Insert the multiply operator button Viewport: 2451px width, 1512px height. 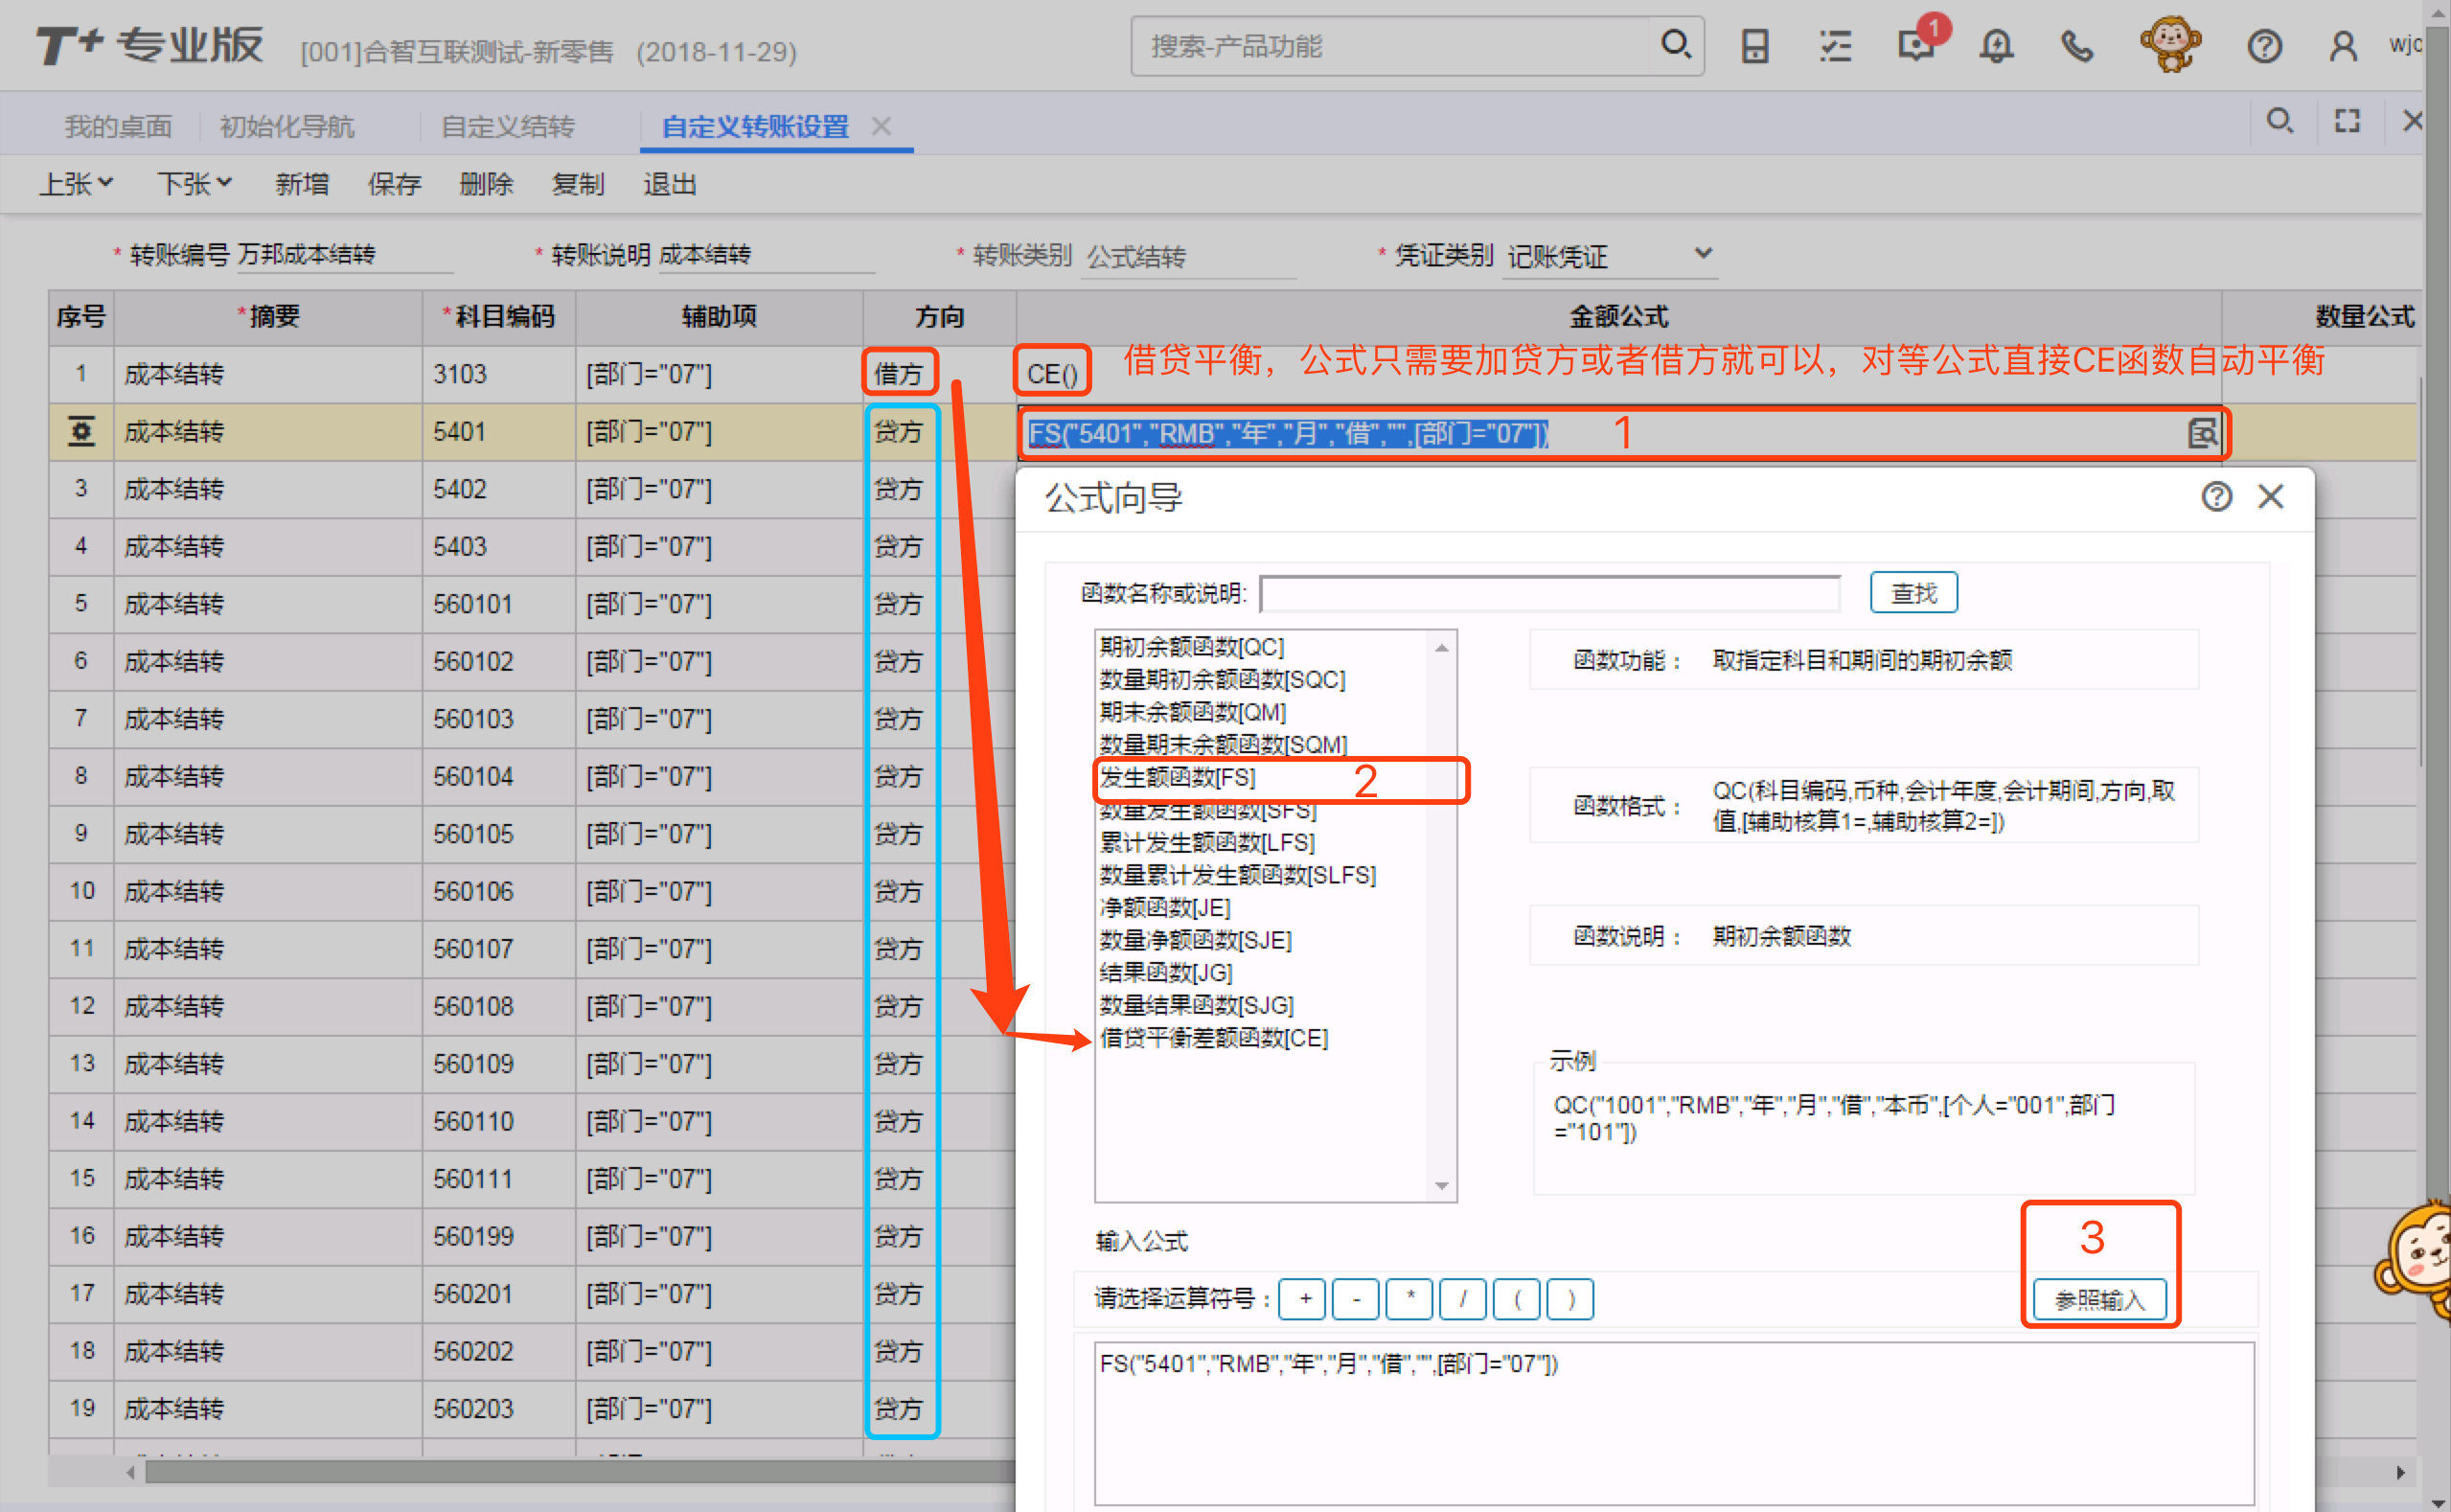1410,1299
